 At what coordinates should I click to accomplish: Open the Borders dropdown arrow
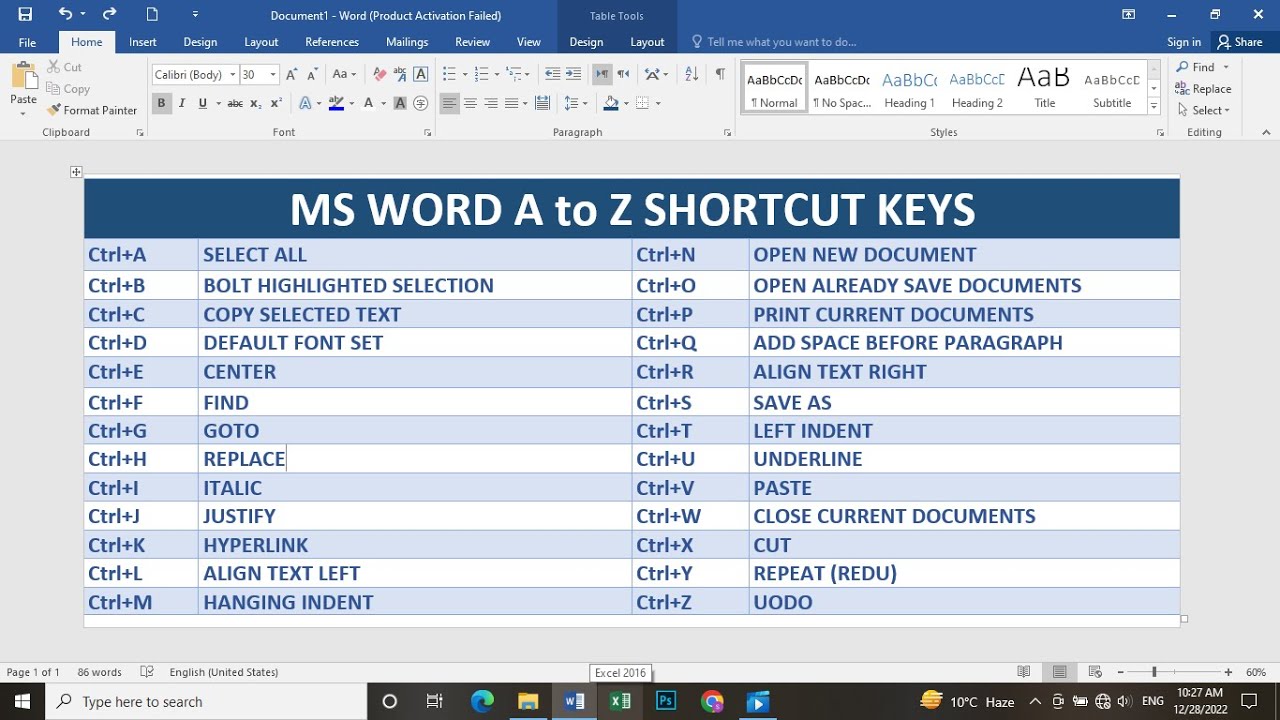pos(658,103)
